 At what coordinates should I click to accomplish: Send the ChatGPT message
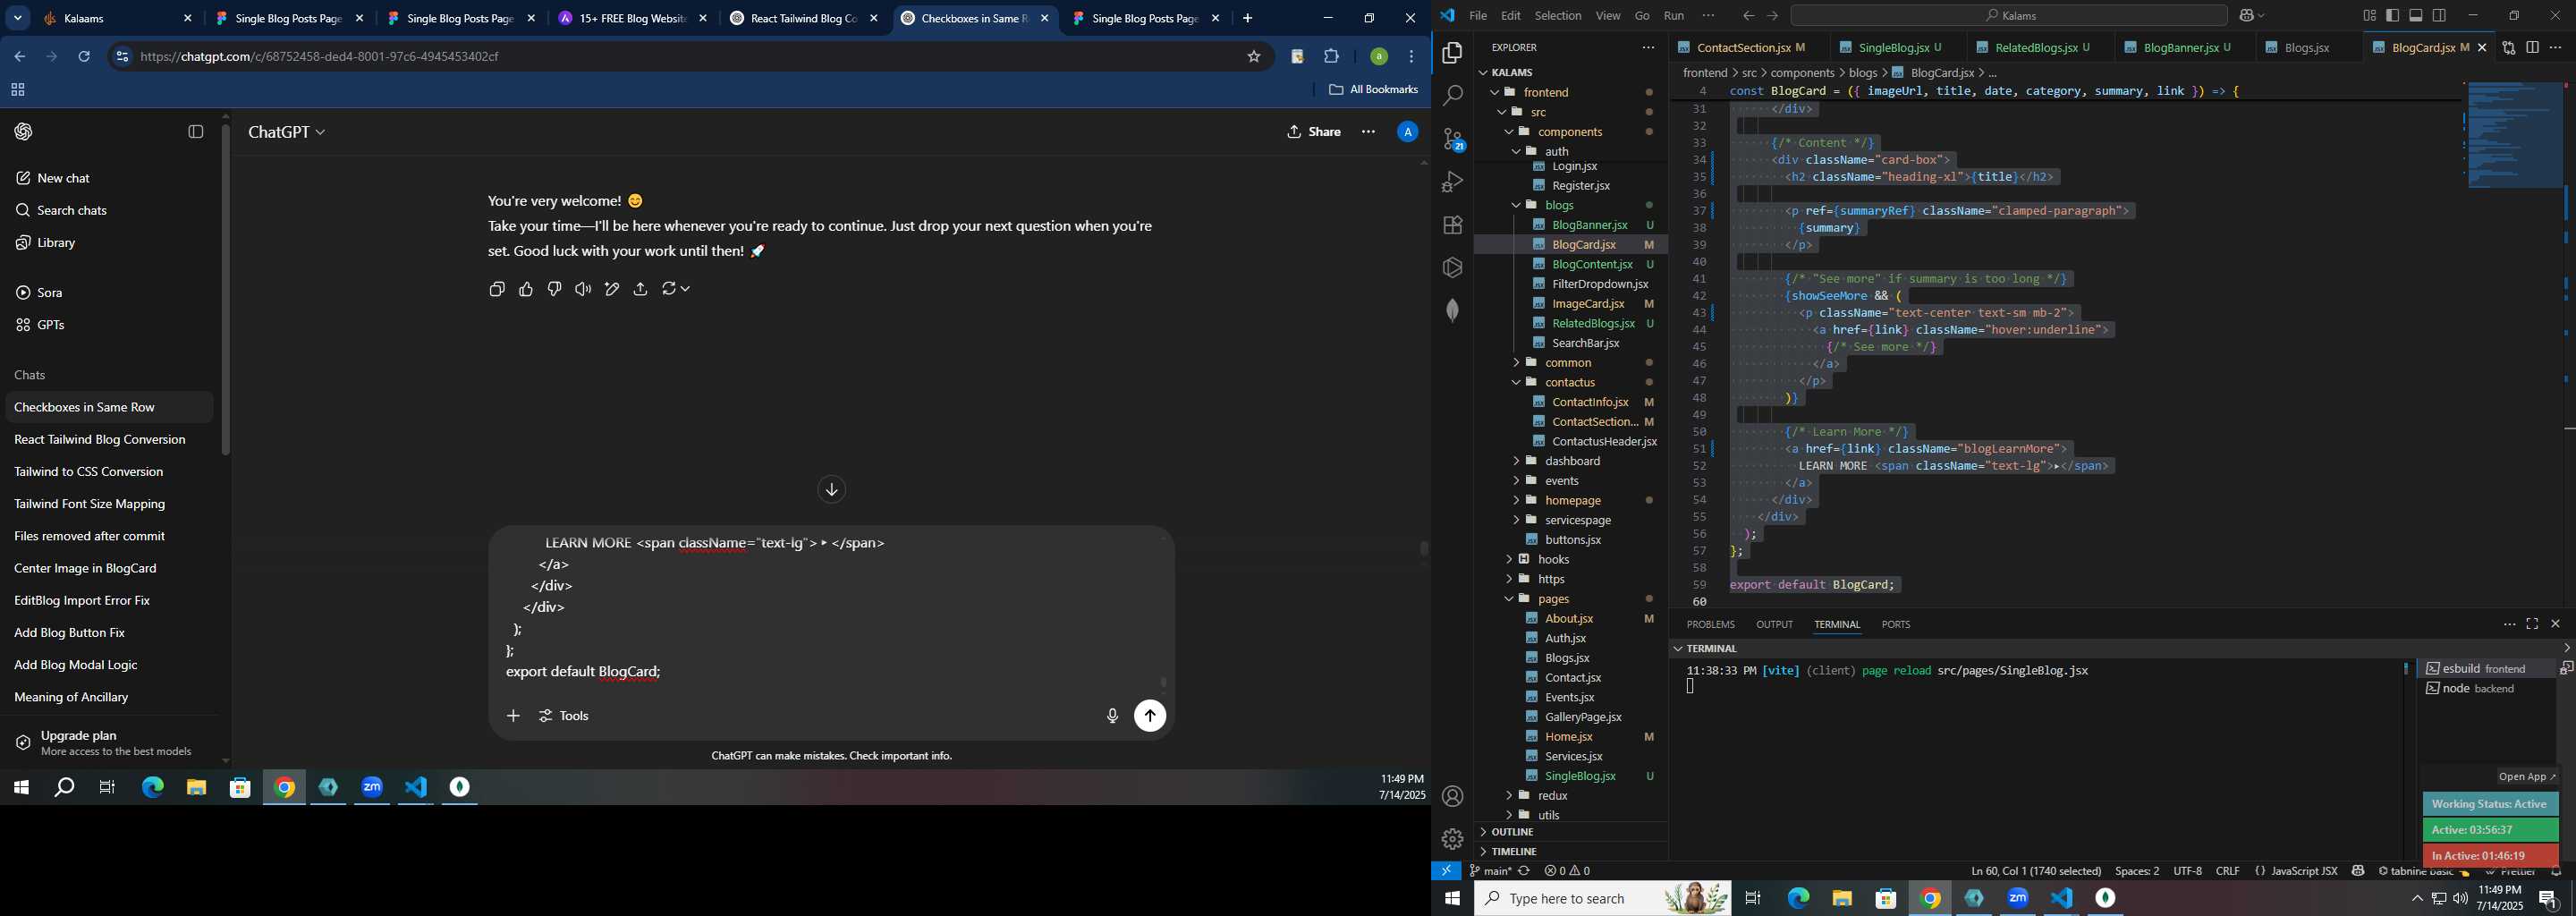[1150, 716]
